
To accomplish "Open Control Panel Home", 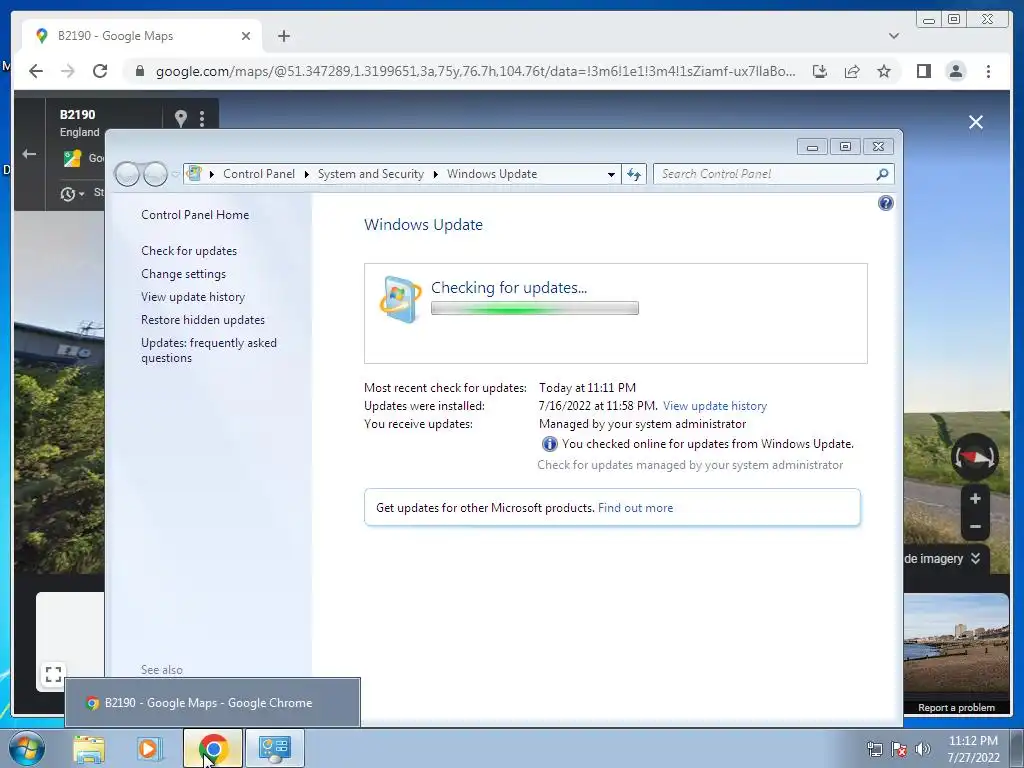I will pyautogui.click(x=195, y=215).
